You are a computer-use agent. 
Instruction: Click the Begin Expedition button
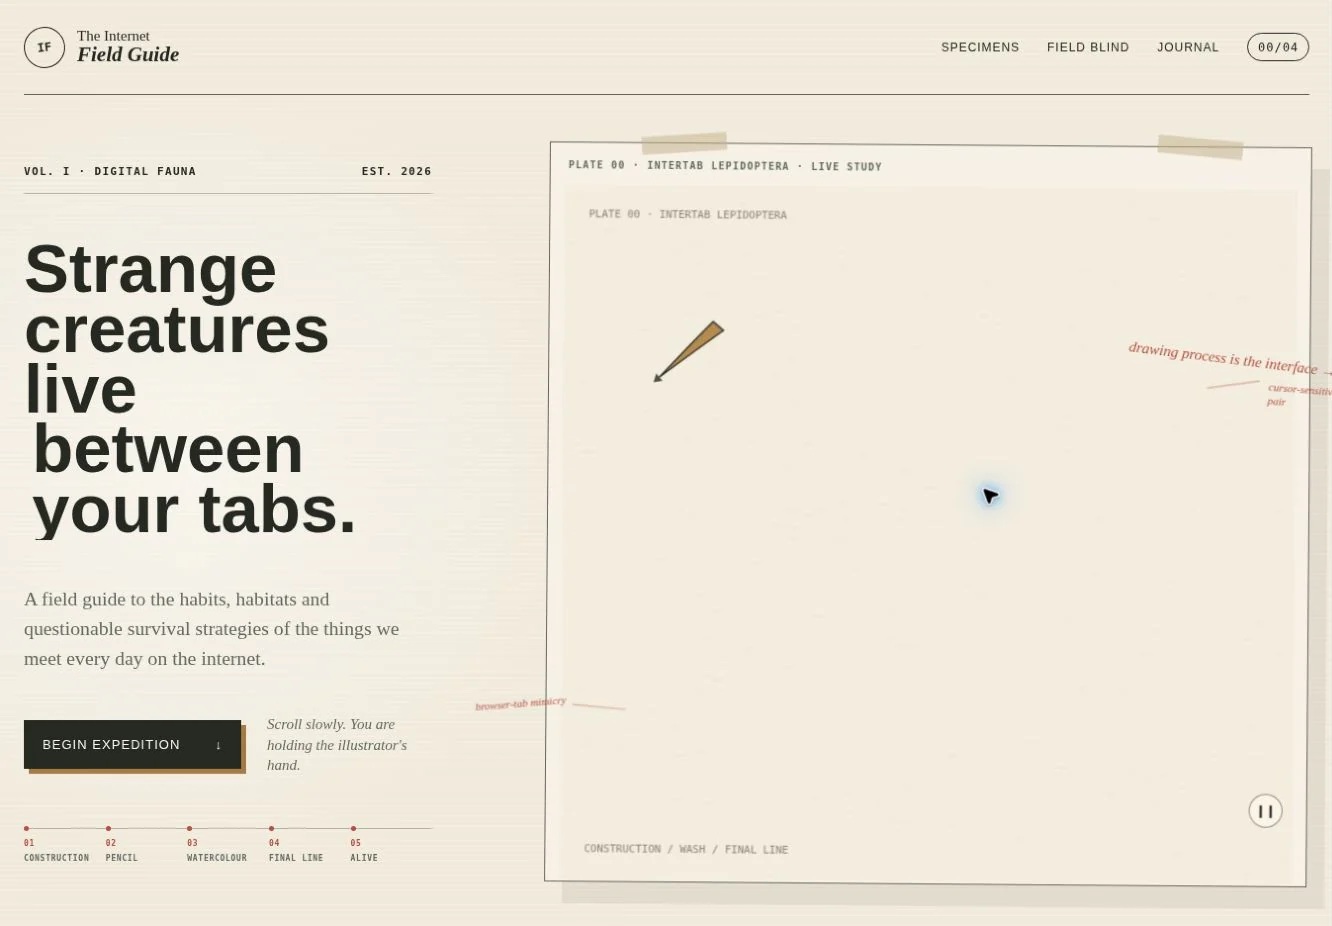tap(133, 745)
